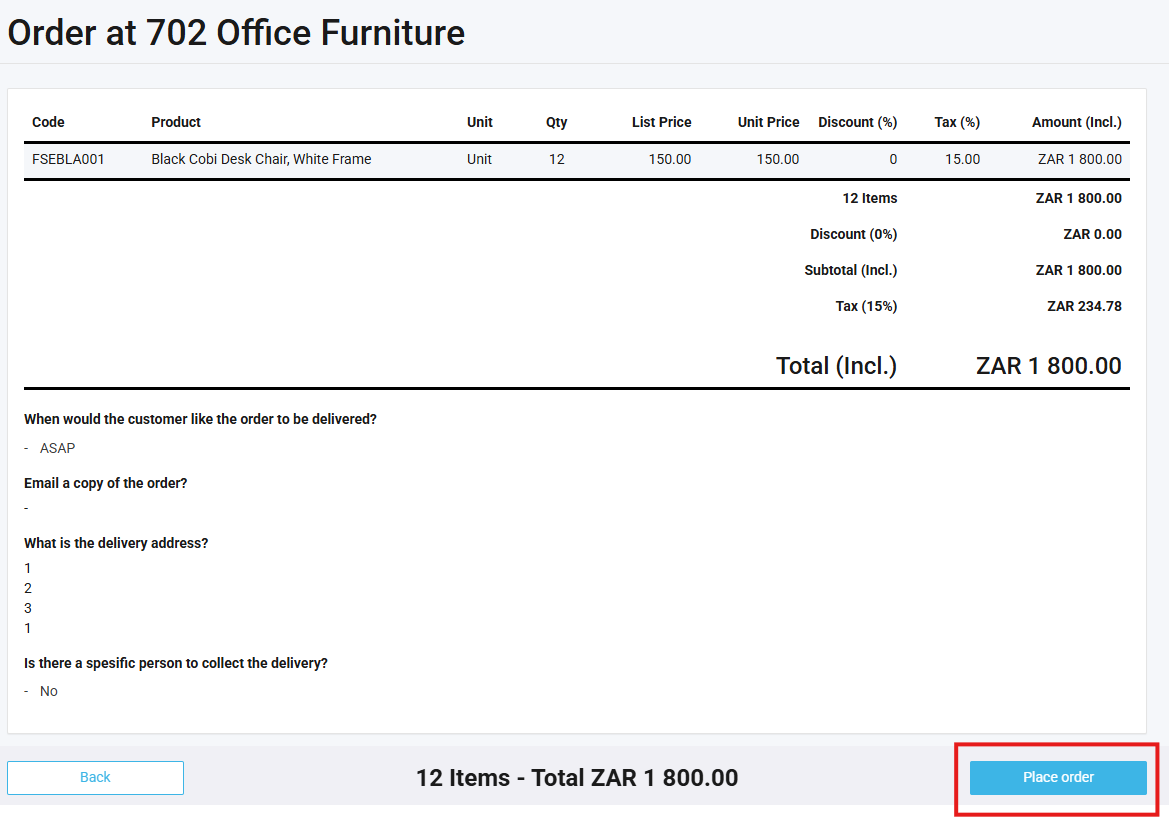Select product code FSEBLA001 in the row
Image resolution: width=1169 pixels, height=817 pixels.
click(x=68, y=159)
